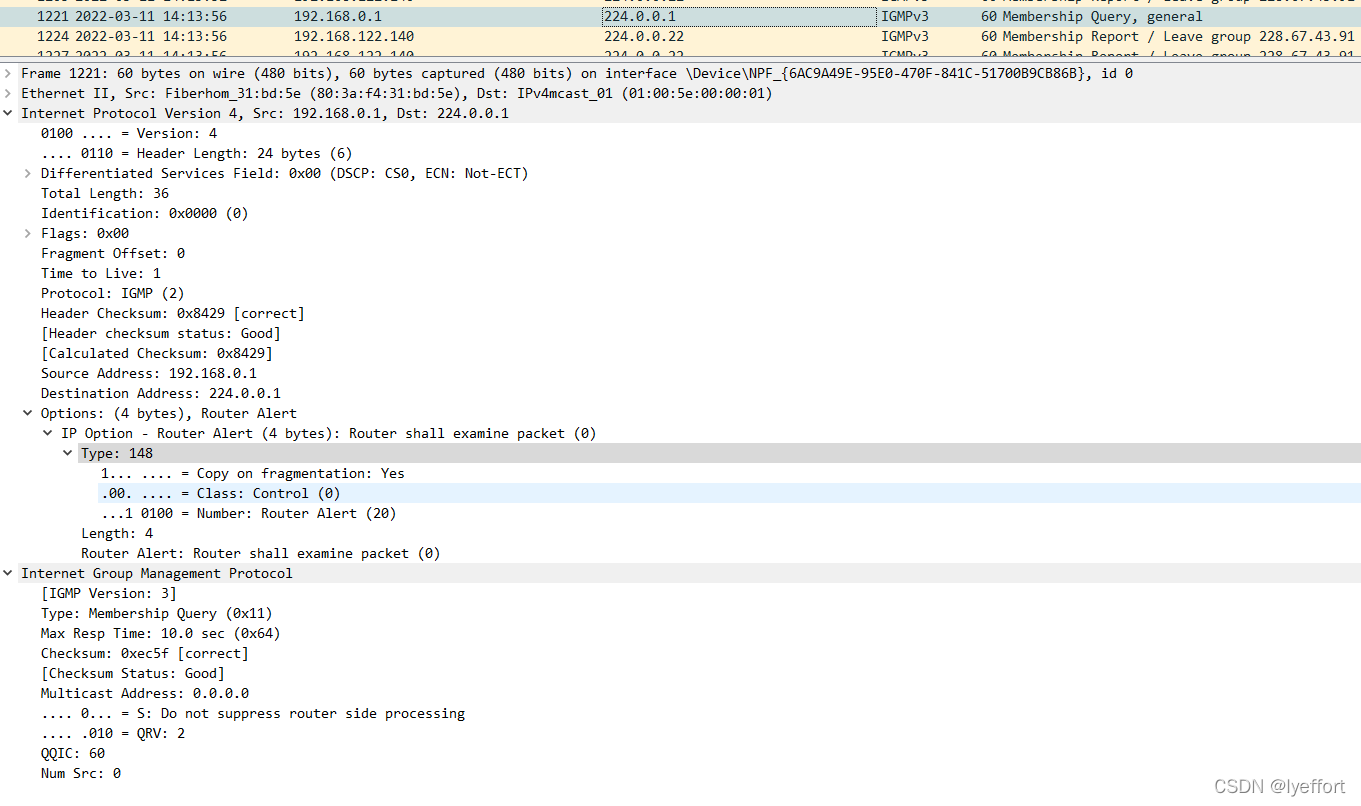Click source 192.168.0.1 in packet 1221 row
The height and width of the screenshot is (806, 1361).
coord(338,16)
